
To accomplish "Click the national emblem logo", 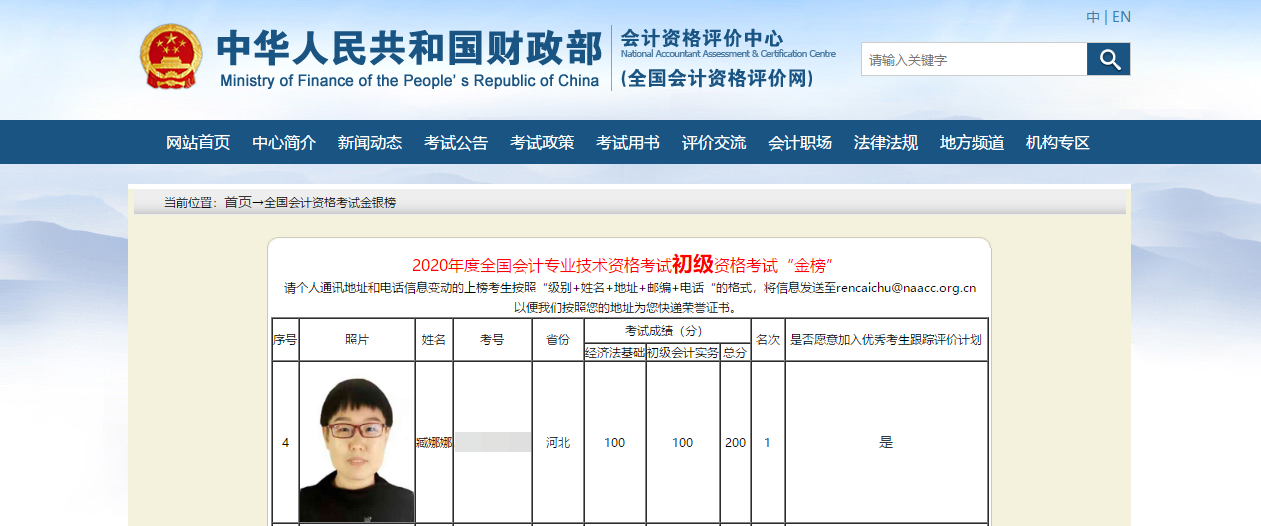I will click(x=170, y=57).
